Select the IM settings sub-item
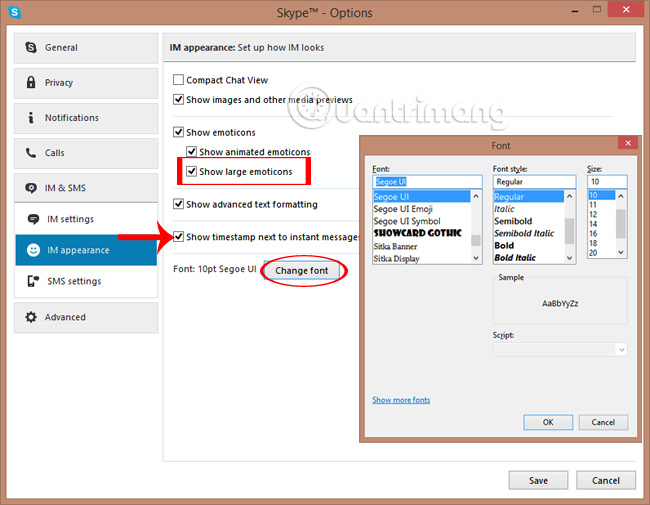 [86, 219]
